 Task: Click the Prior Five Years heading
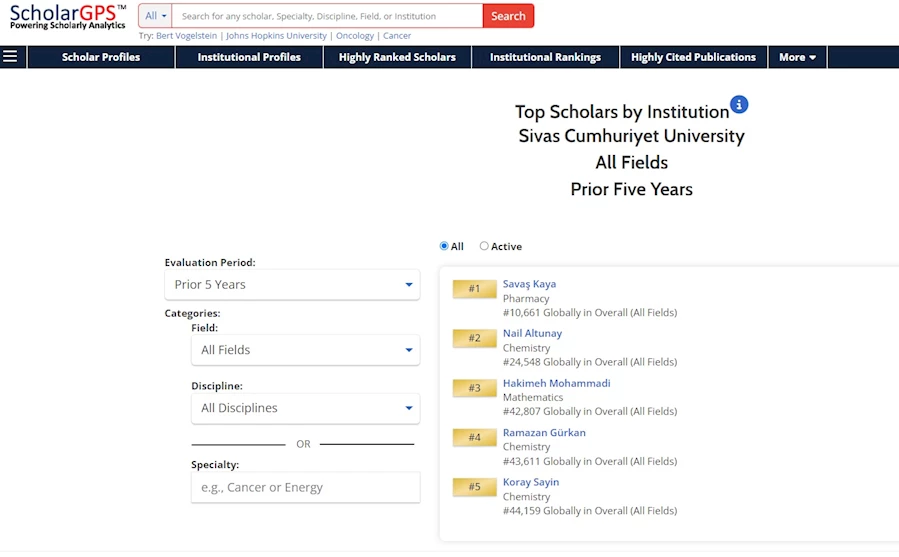click(631, 189)
